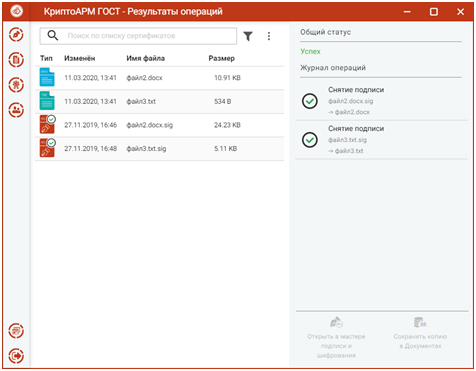Click the 24.23 KB size value
The height and width of the screenshot is (371, 476).
[x=227, y=125]
